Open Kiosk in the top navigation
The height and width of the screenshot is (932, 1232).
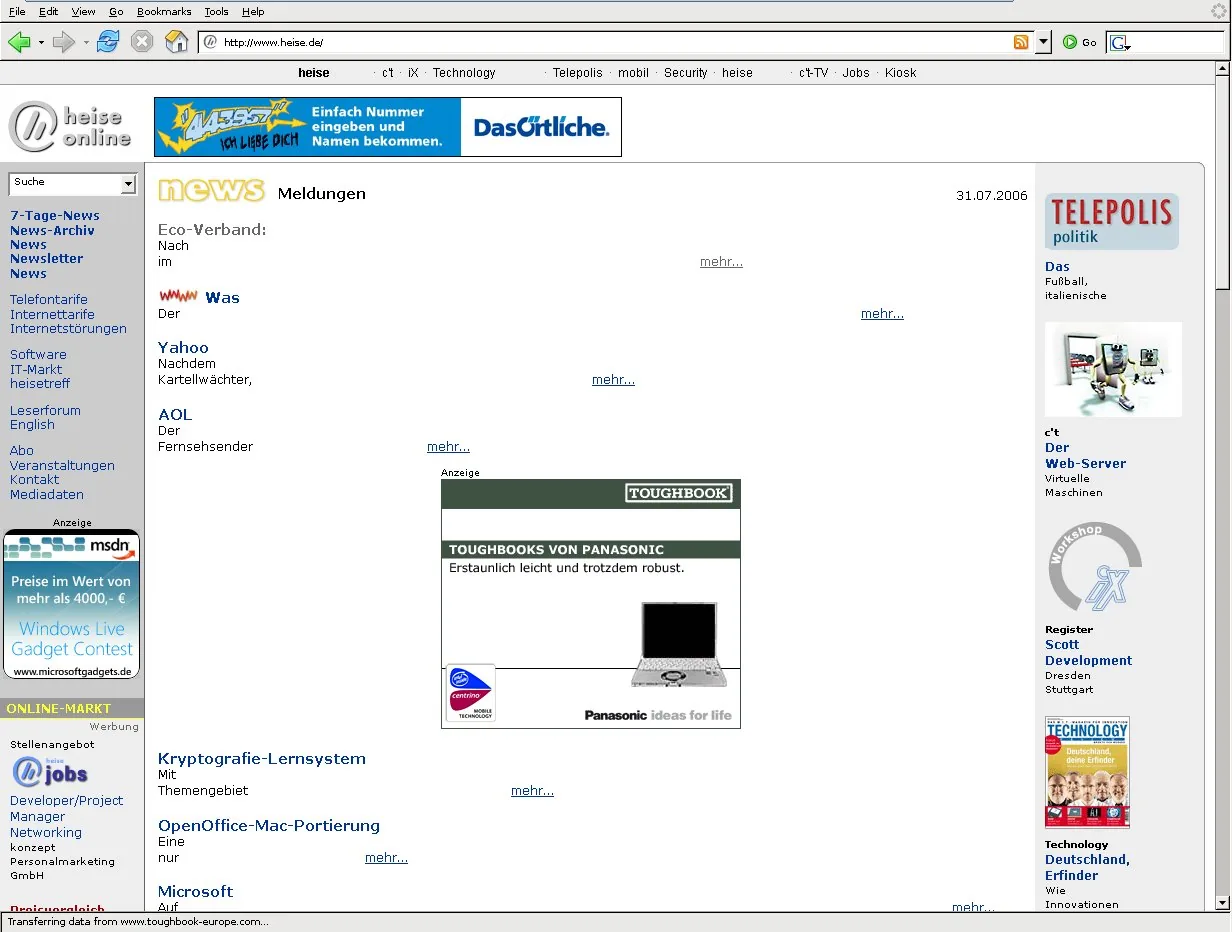coord(900,73)
